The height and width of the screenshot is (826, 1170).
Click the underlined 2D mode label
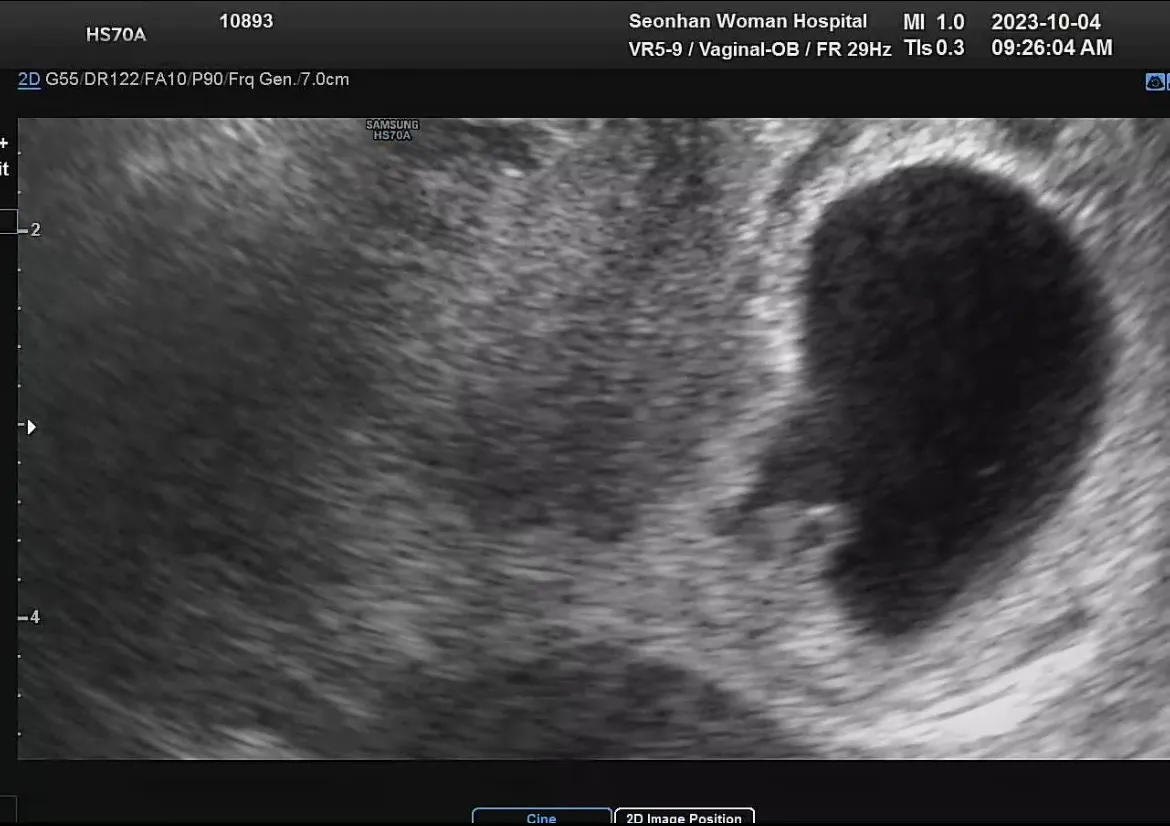click(29, 79)
